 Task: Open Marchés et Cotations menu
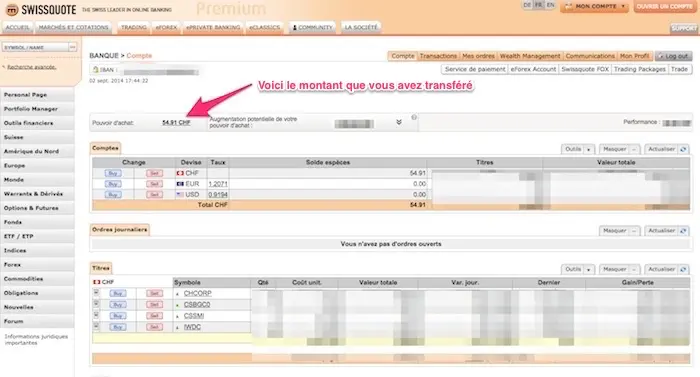[74, 27]
